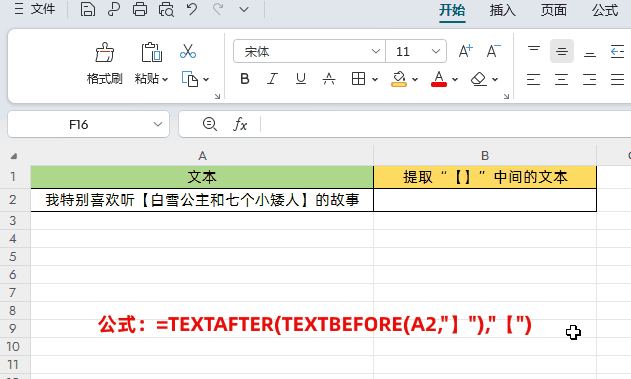Click the Cut scissors icon

[188, 51]
